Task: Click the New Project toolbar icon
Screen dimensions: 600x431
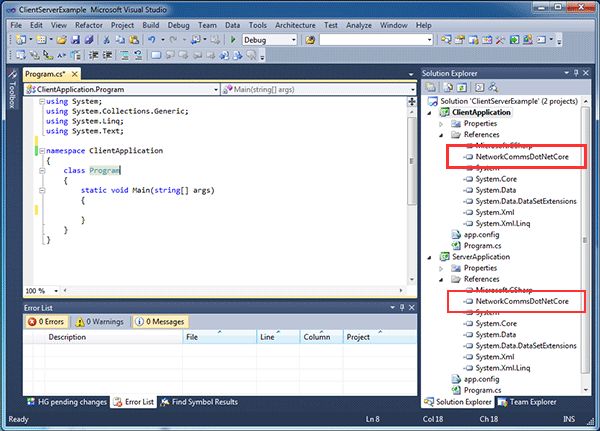Action: pyautogui.click(x=21, y=40)
